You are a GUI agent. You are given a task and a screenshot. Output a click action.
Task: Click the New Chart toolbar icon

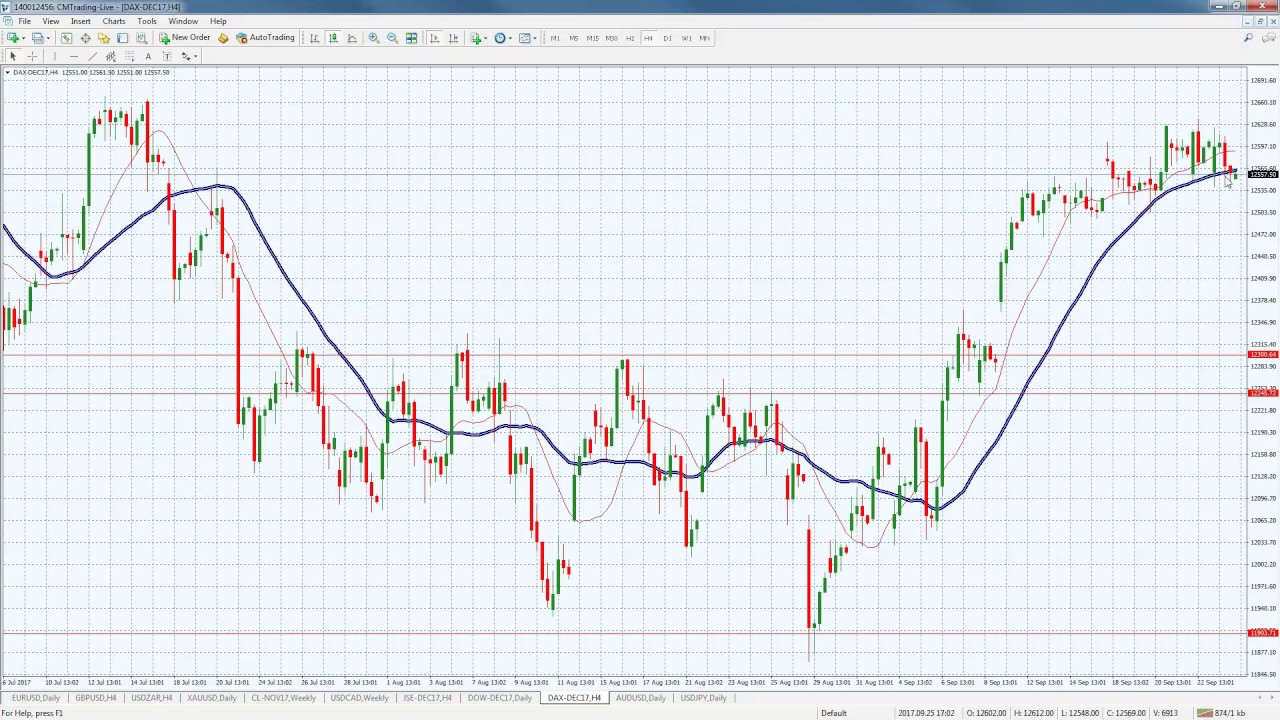[13, 38]
